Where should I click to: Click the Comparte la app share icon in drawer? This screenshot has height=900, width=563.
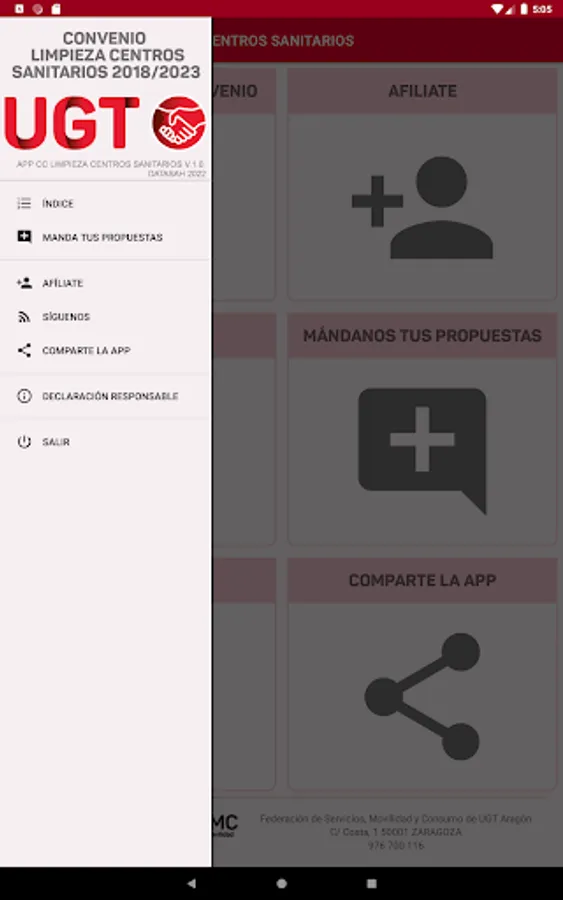pos(24,350)
